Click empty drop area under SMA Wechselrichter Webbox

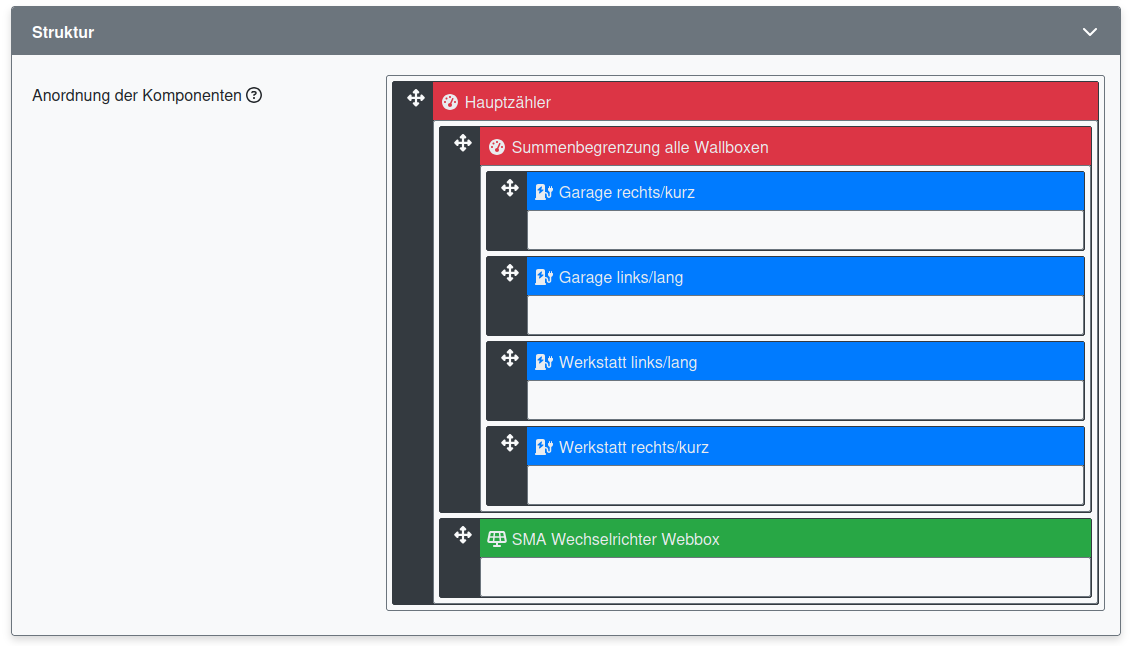pos(785,576)
